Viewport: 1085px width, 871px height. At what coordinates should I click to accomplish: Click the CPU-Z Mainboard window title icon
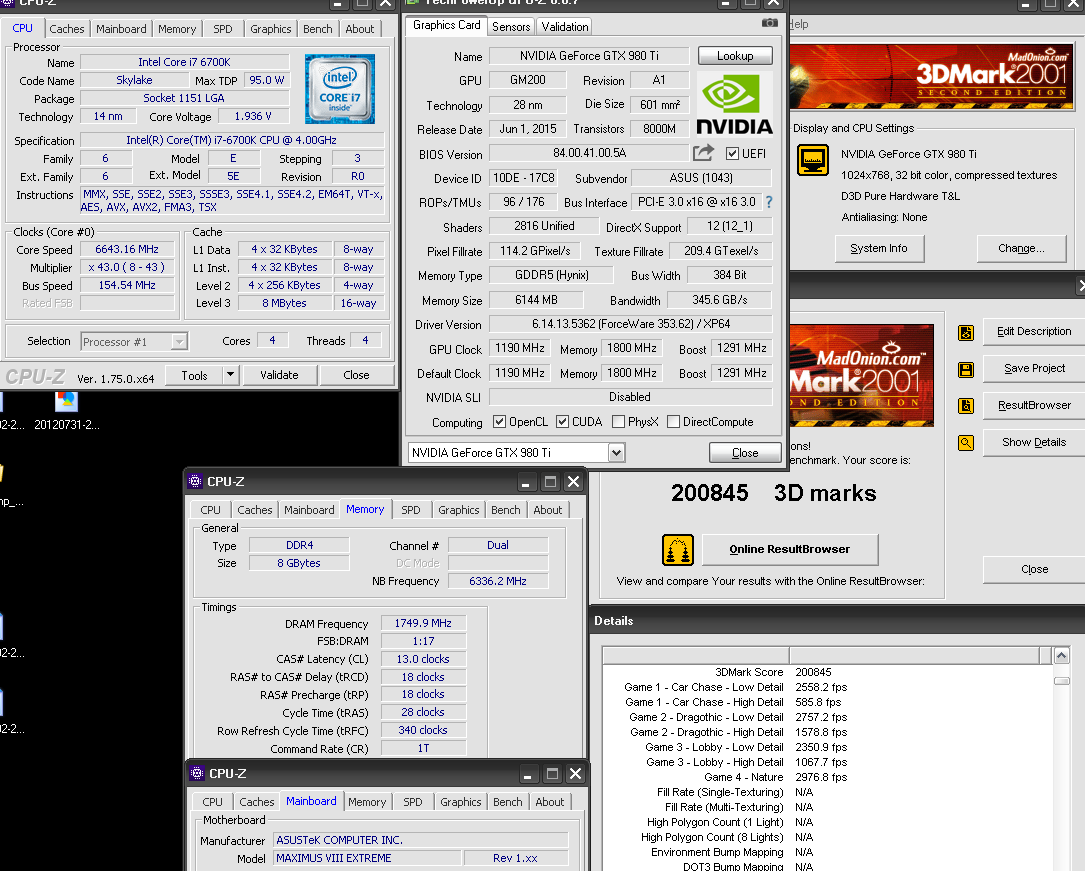coord(197,773)
